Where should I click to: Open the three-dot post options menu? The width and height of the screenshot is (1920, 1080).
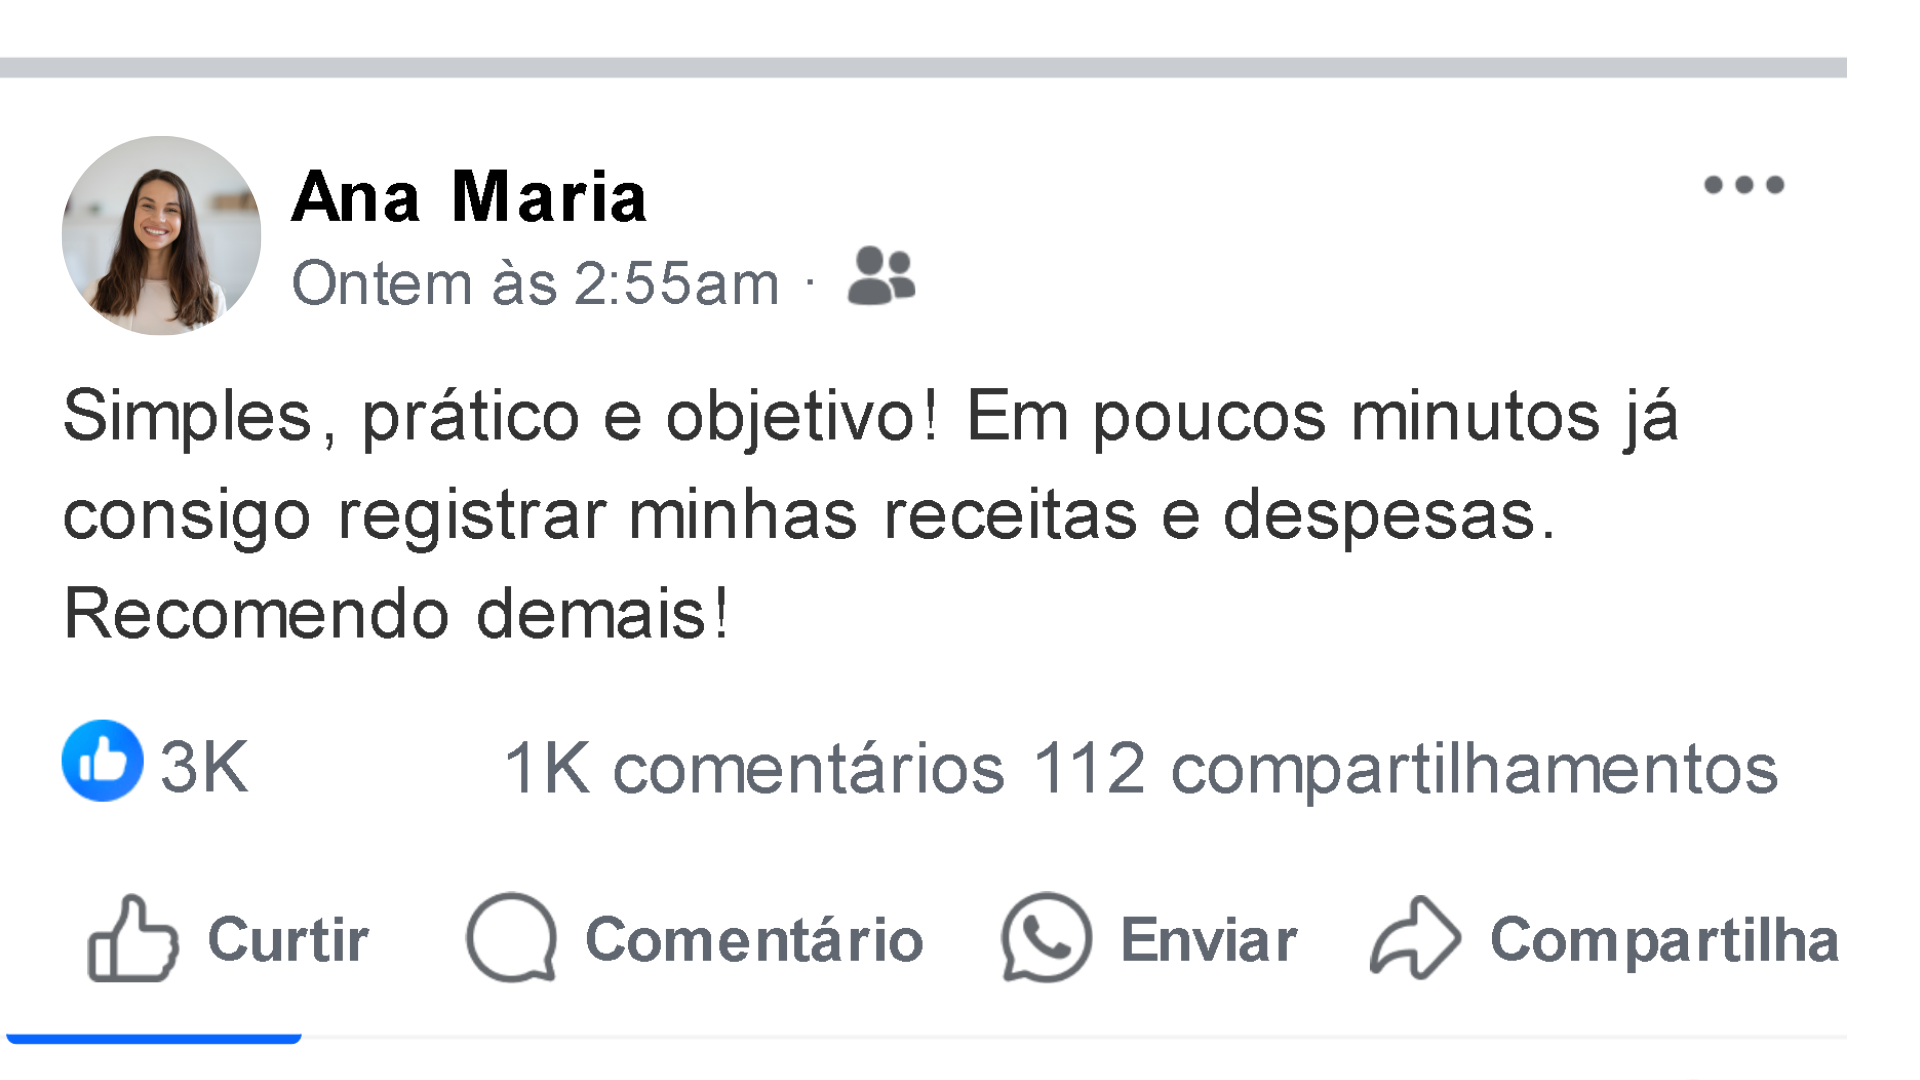[1744, 185]
